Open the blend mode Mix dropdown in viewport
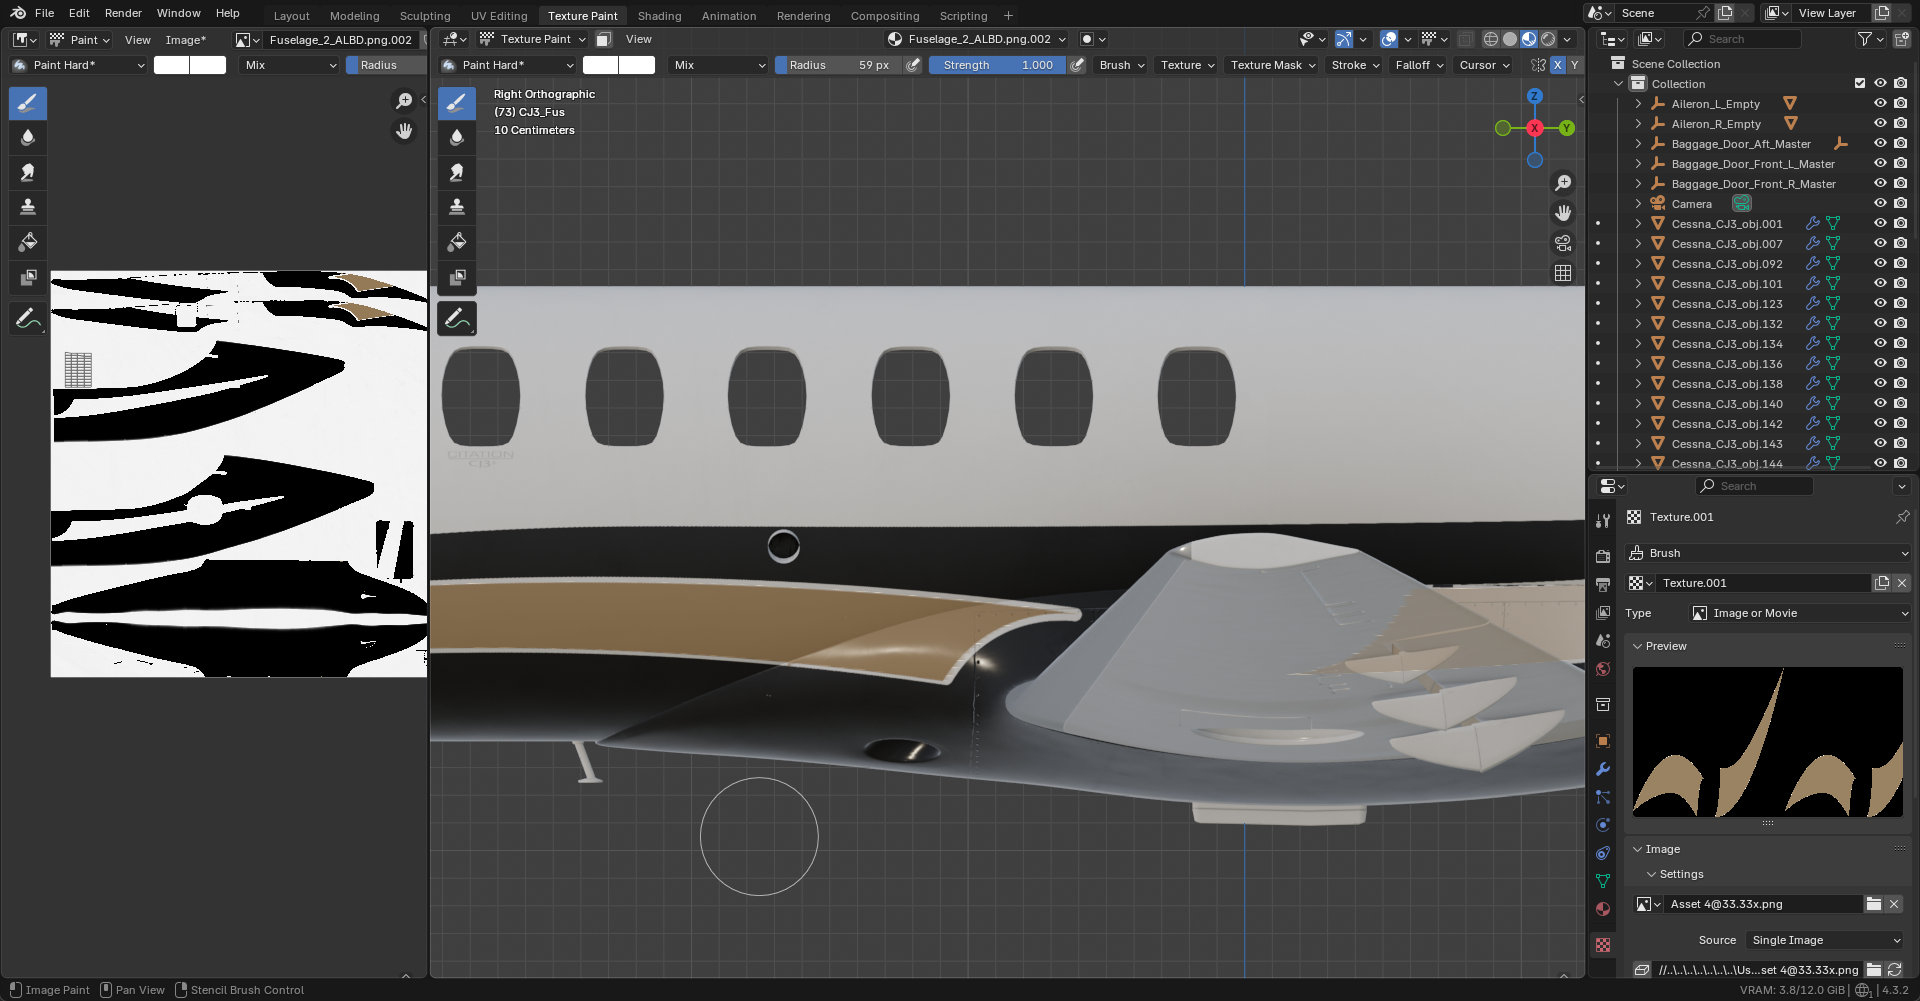 [719, 65]
